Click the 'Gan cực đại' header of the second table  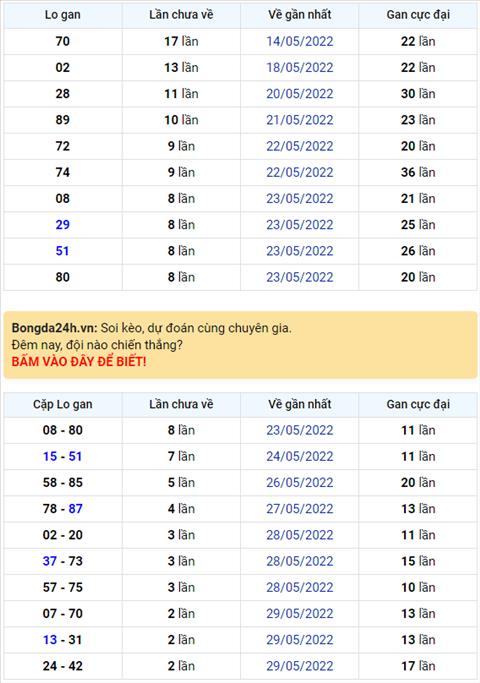(x=418, y=404)
